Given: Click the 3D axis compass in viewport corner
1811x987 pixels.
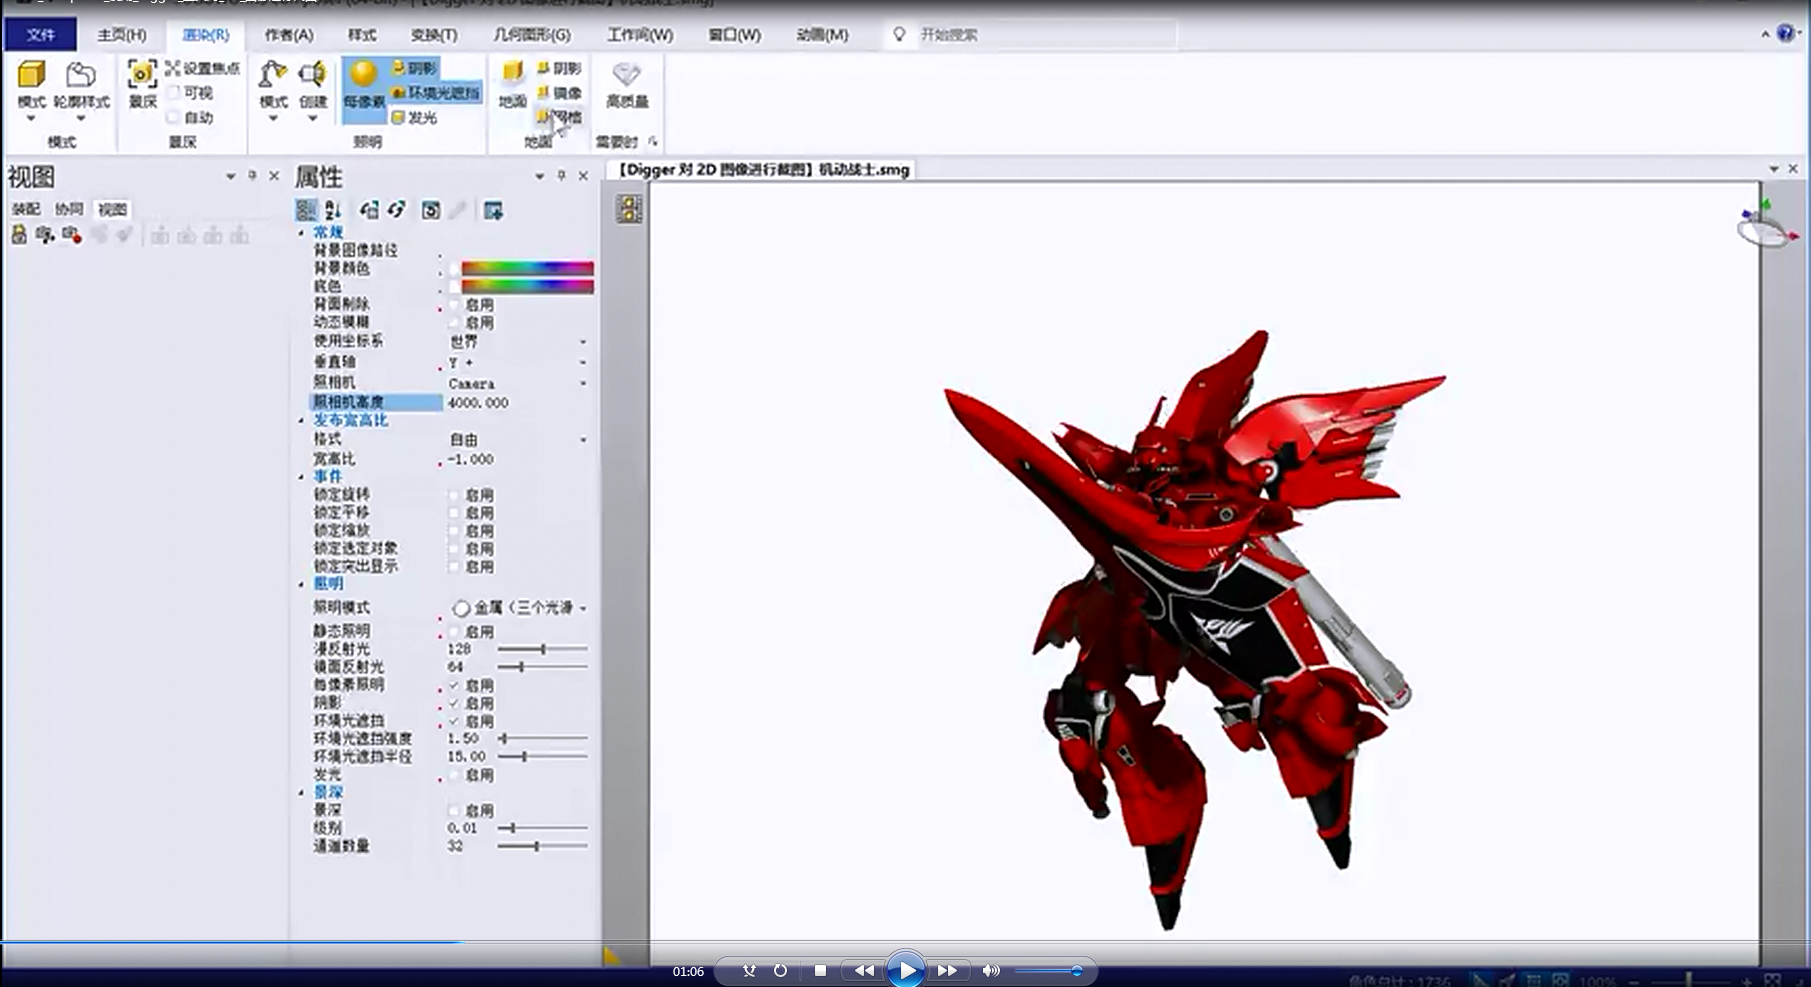Looking at the screenshot, I should [1766, 226].
